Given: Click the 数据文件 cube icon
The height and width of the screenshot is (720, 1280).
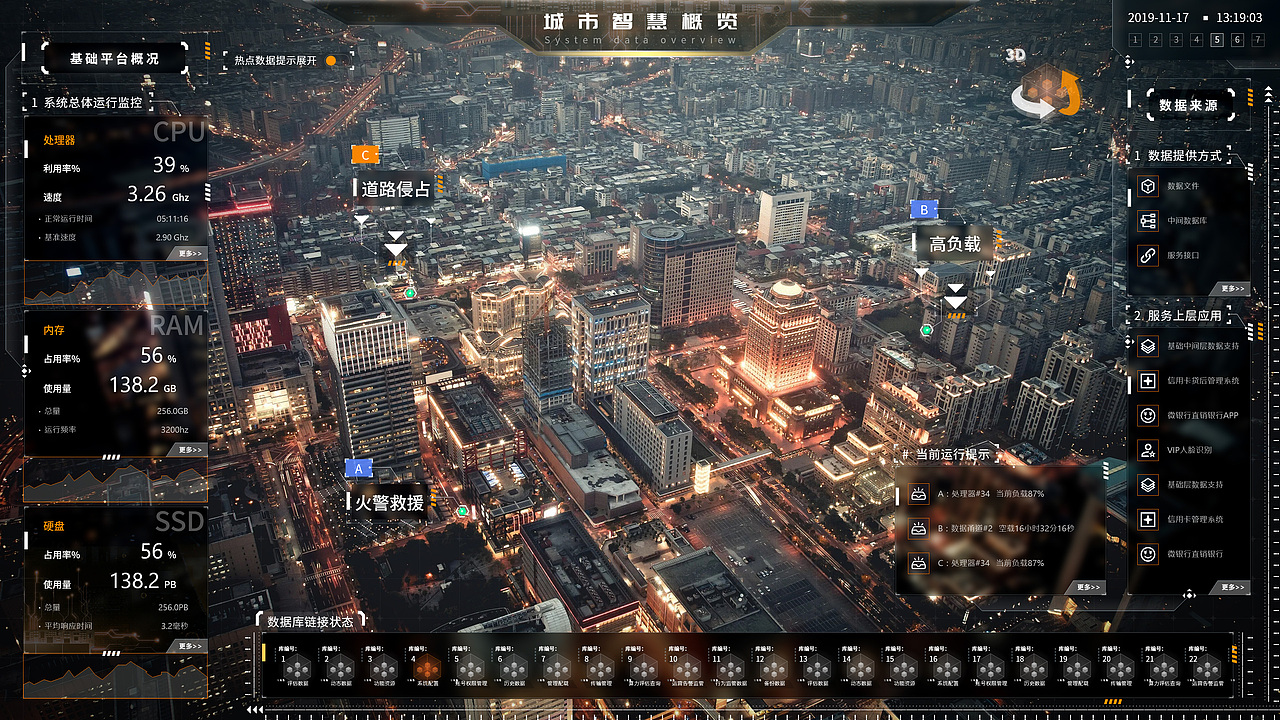Looking at the screenshot, I should coord(1148,186).
